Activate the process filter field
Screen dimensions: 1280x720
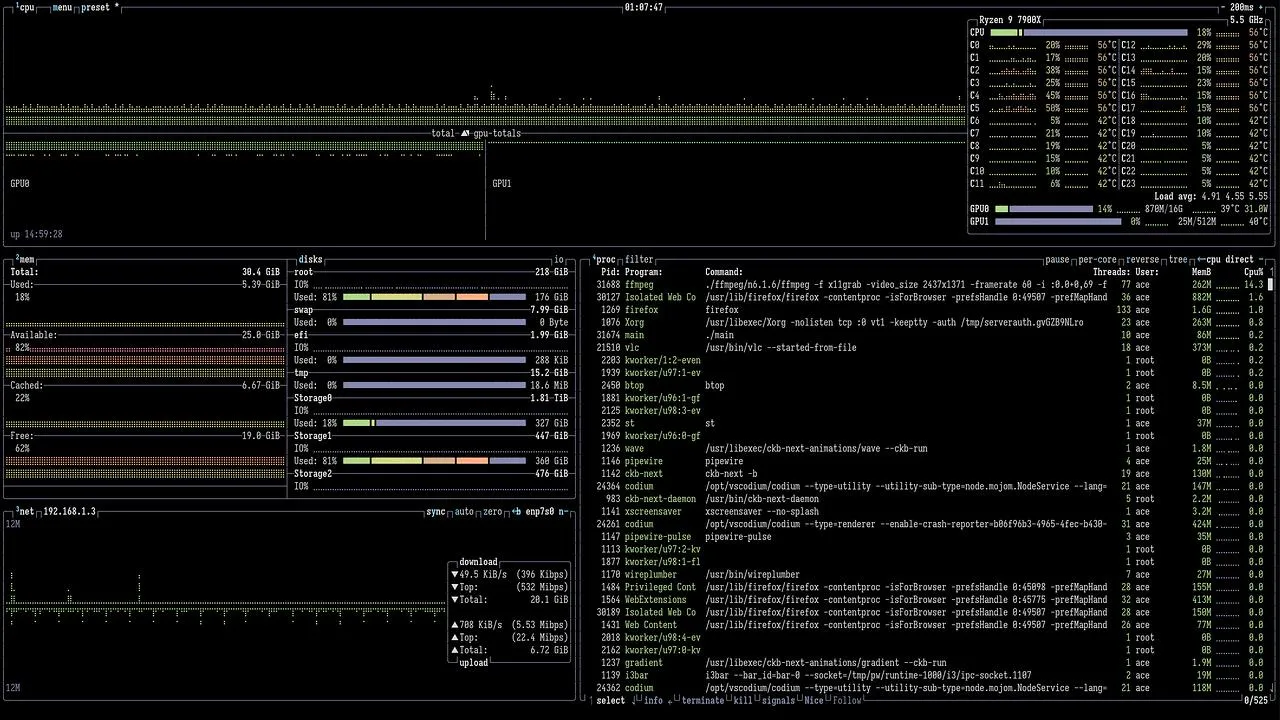click(x=639, y=259)
